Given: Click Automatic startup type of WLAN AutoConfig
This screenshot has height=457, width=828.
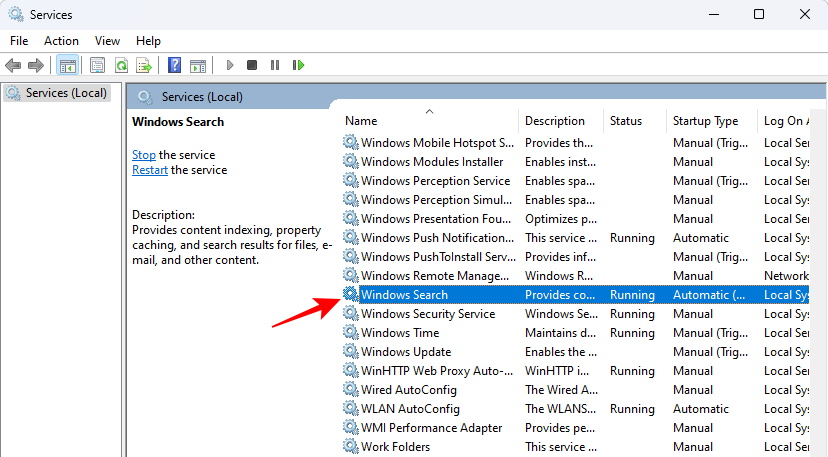Looking at the screenshot, I should 701,409.
